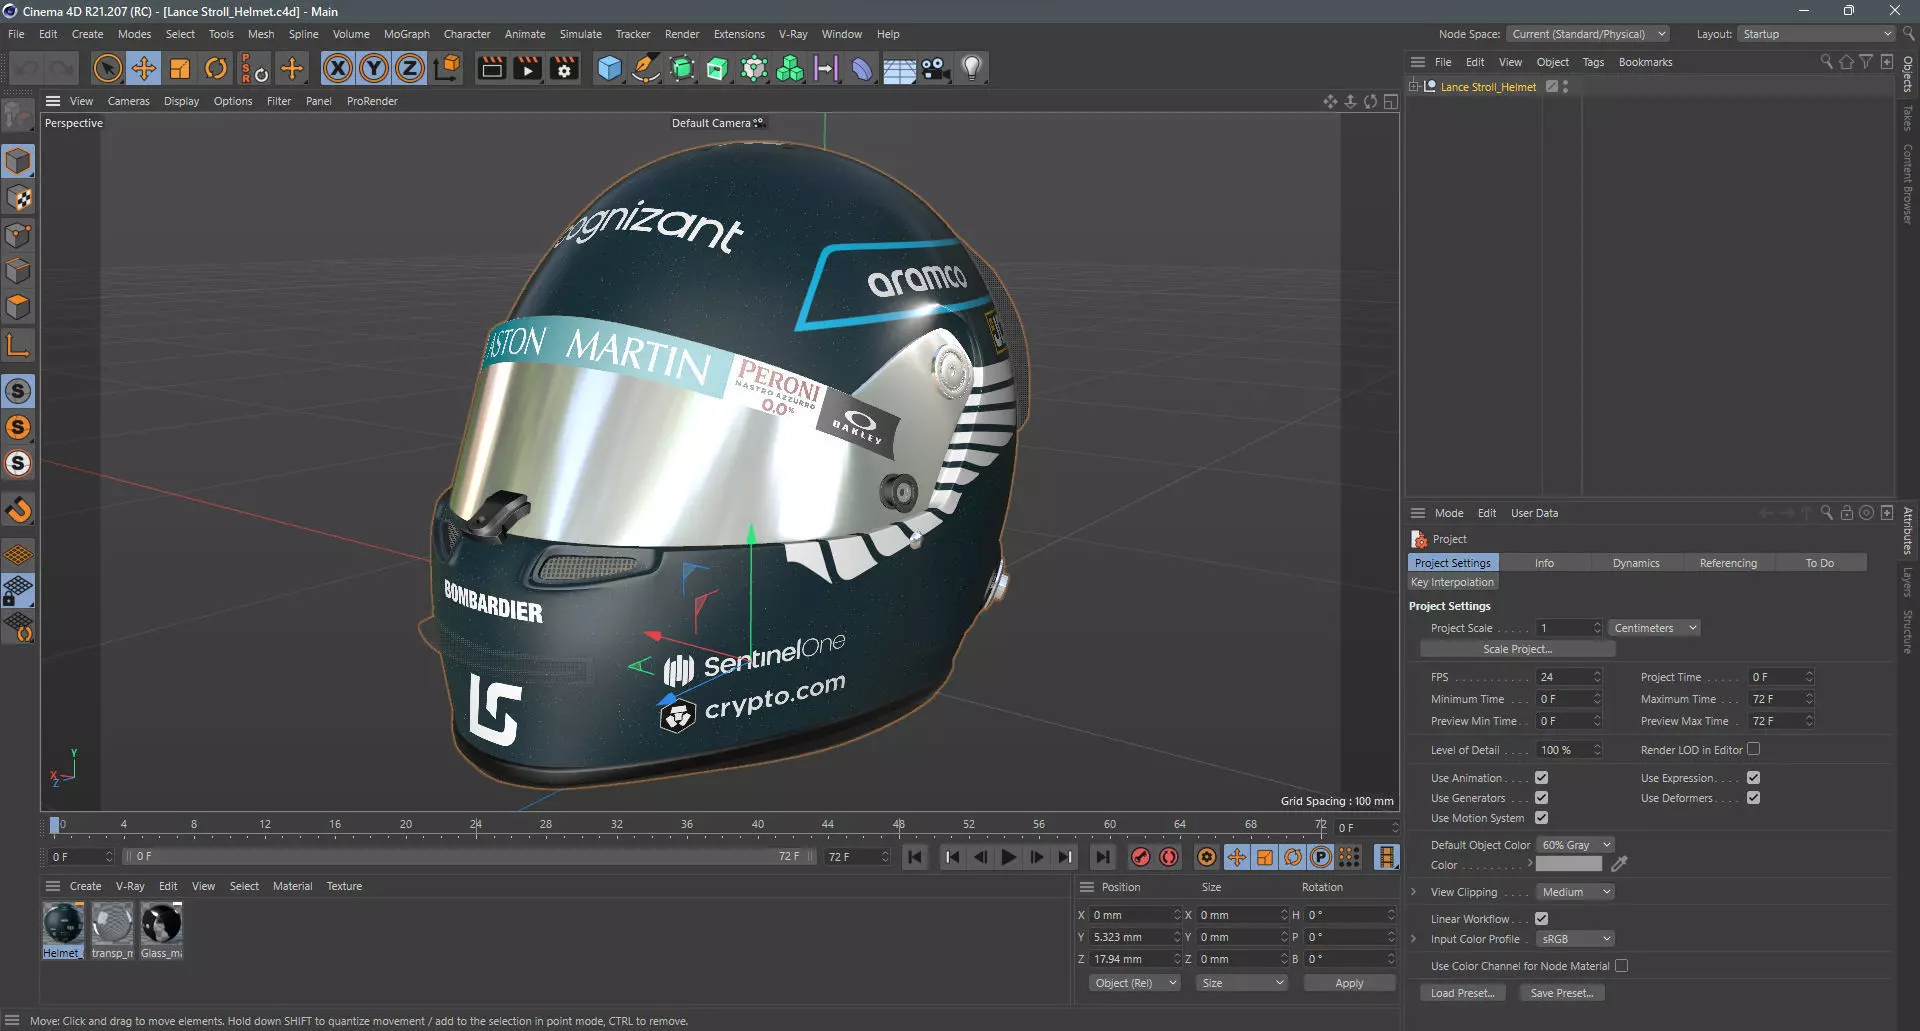Toggle the Use Generators checkbox
This screenshot has width=1920, height=1031.
pyautogui.click(x=1541, y=798)
